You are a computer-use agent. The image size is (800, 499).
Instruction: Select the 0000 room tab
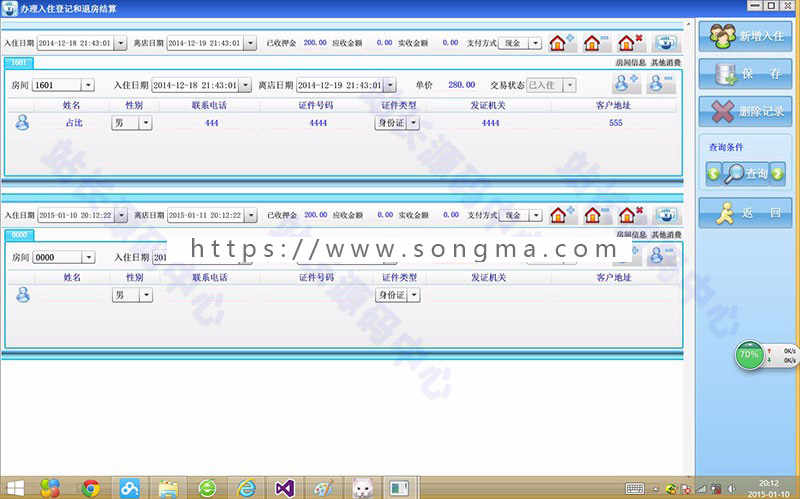[x=19, y=235]
